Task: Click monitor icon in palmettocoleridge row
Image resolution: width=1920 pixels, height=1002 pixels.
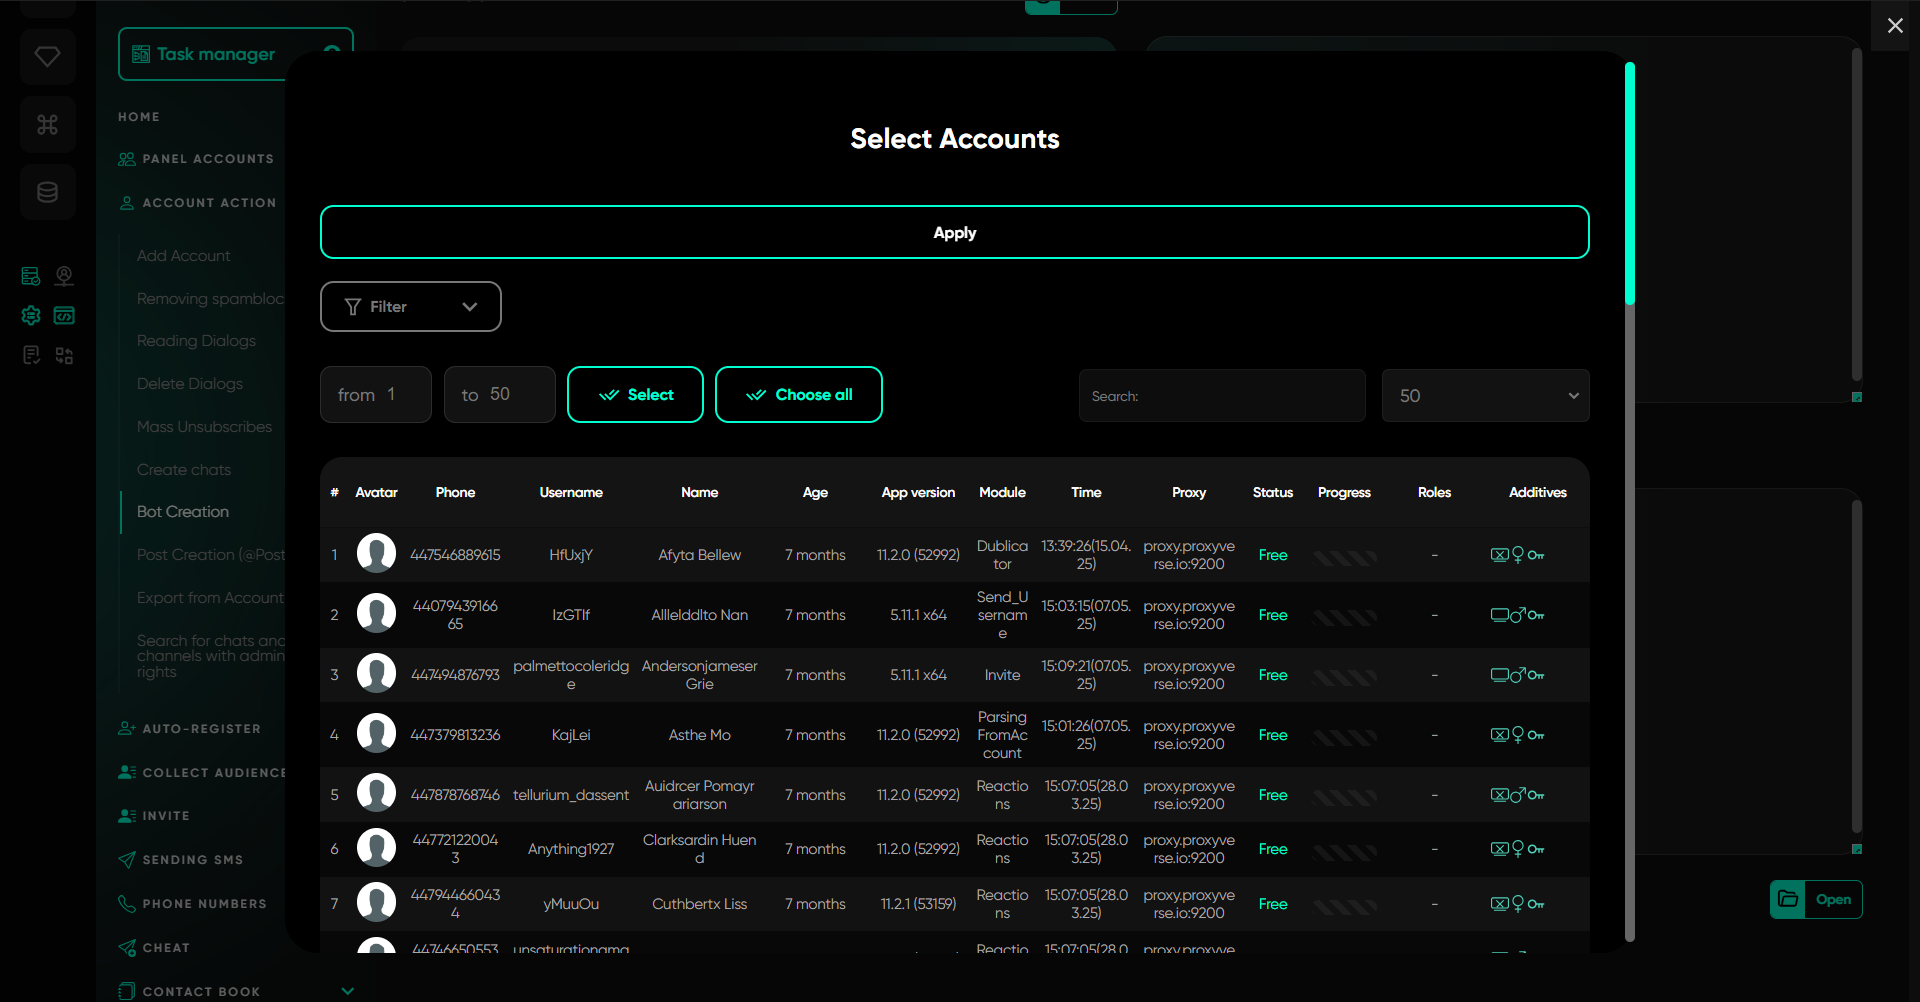Action: [1499, 675]
